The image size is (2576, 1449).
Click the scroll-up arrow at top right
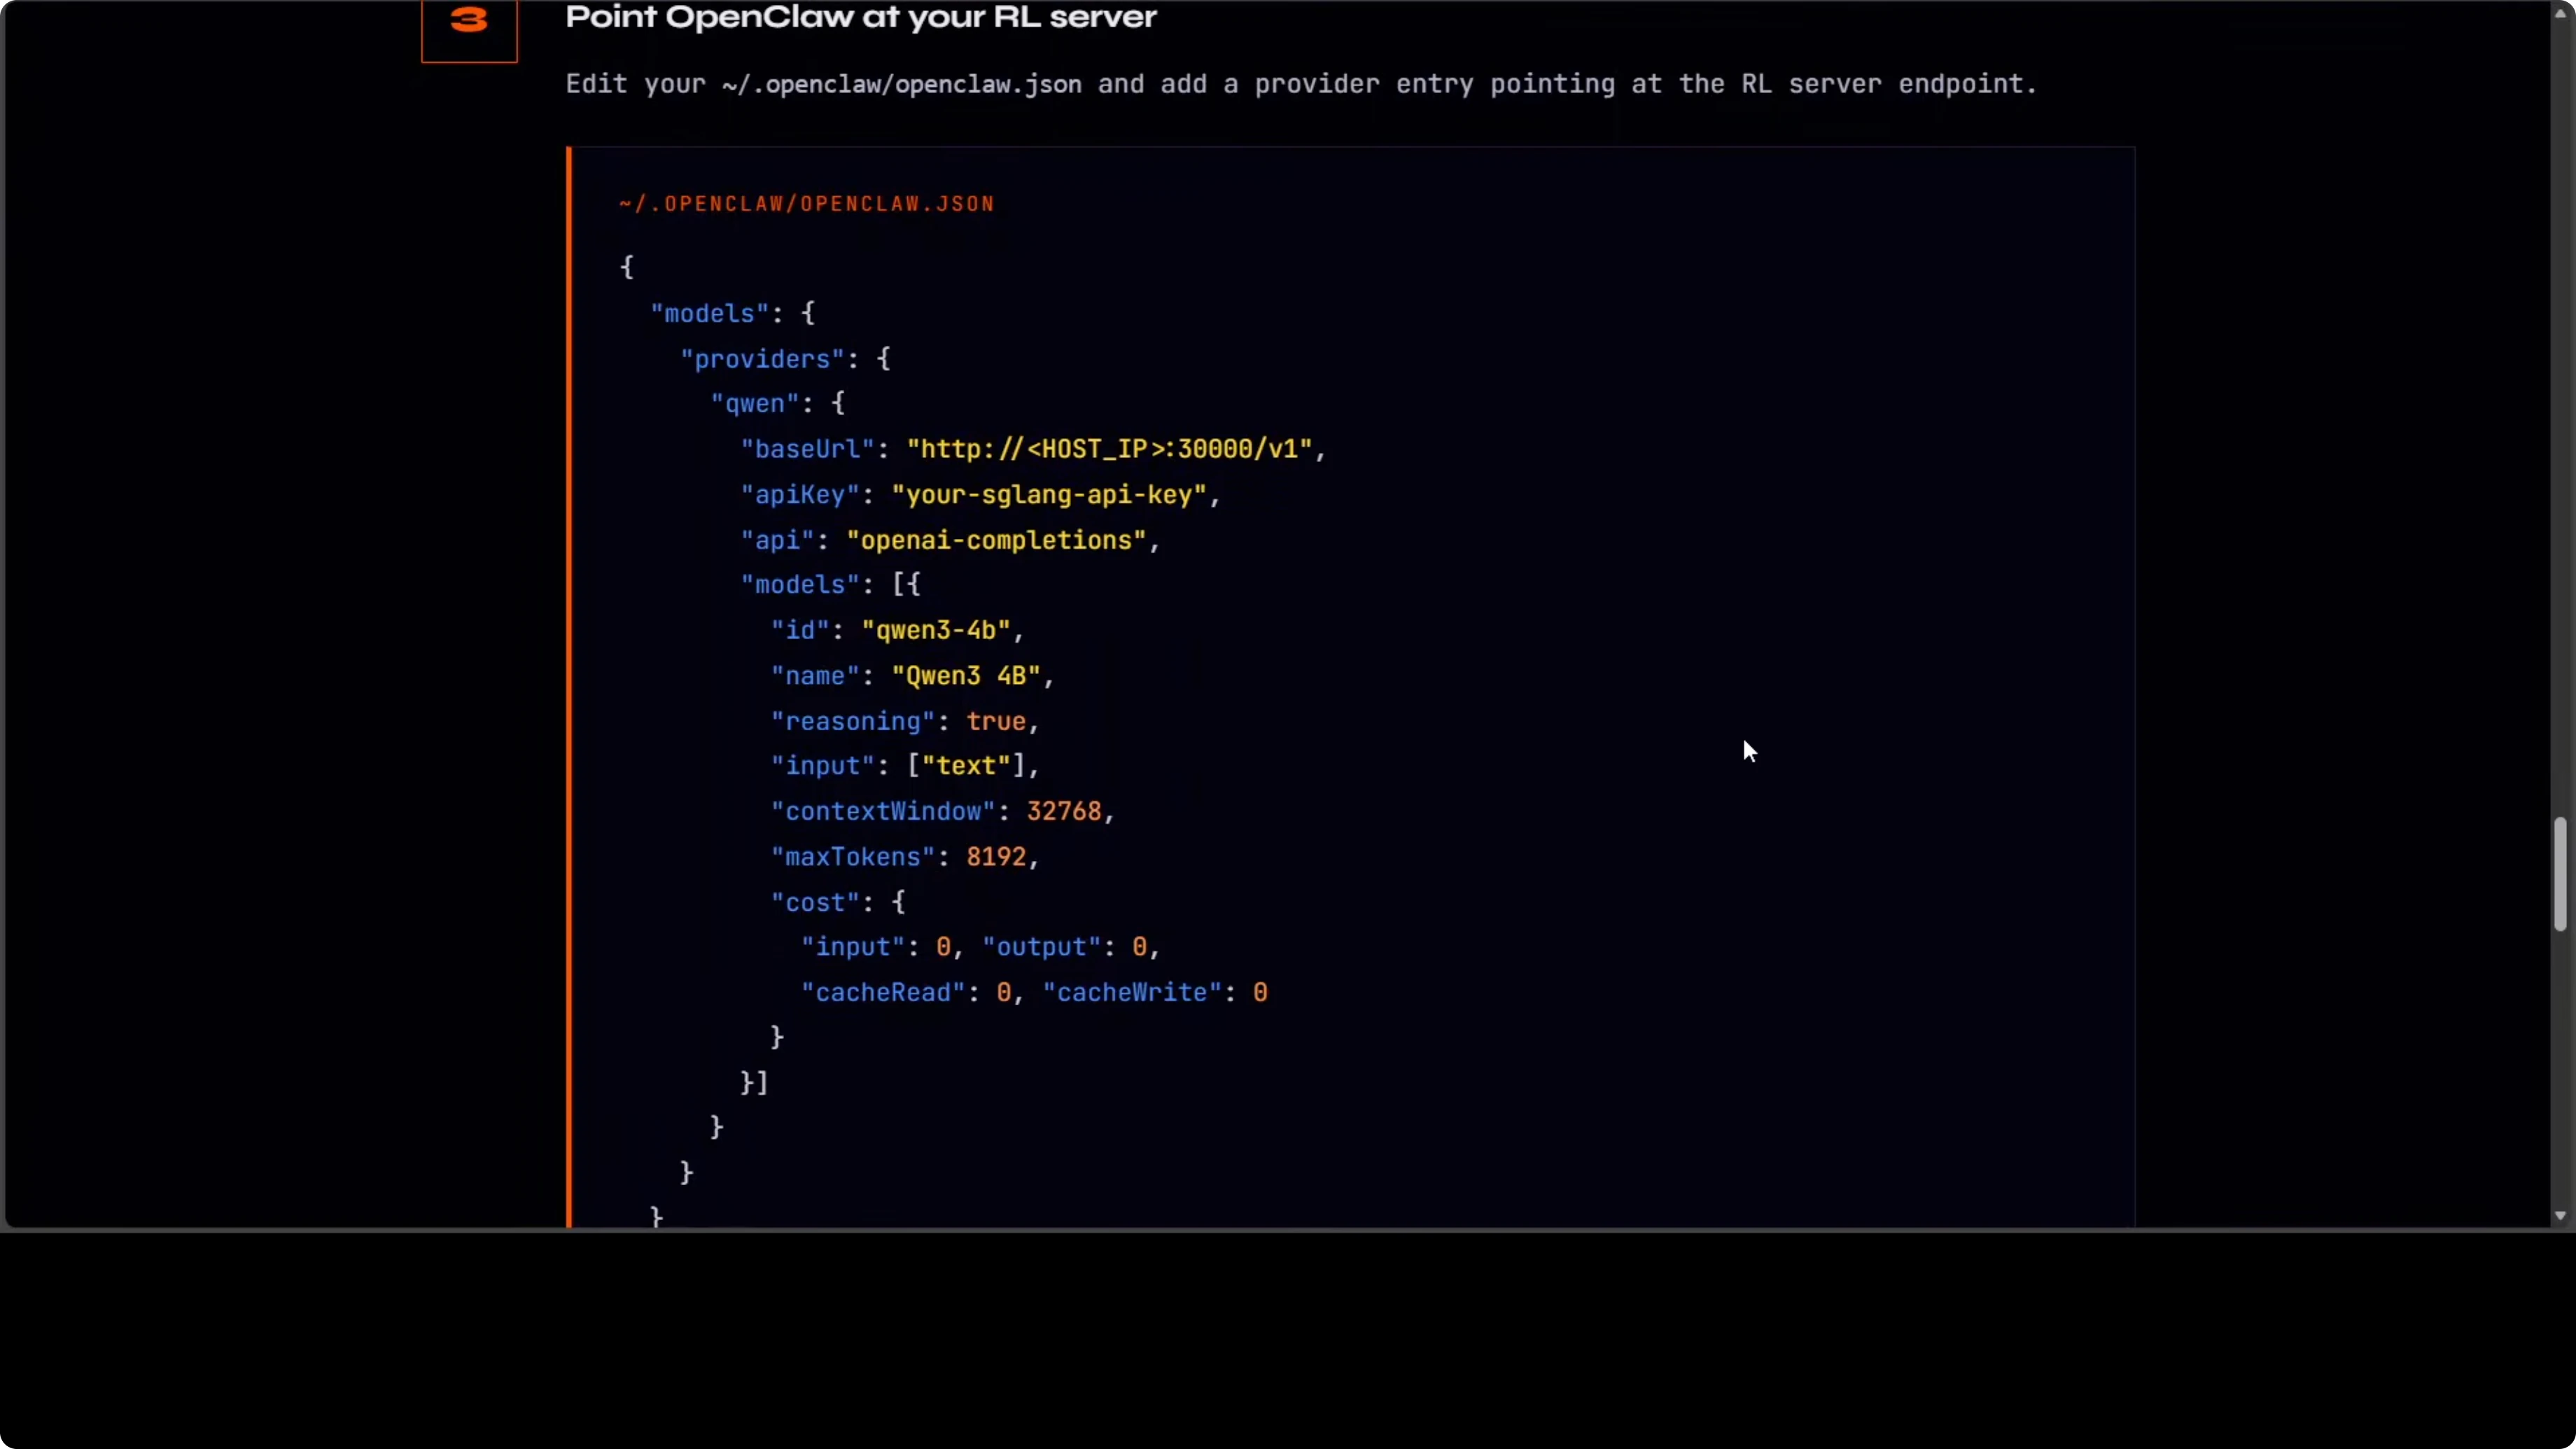point(2560,14)
